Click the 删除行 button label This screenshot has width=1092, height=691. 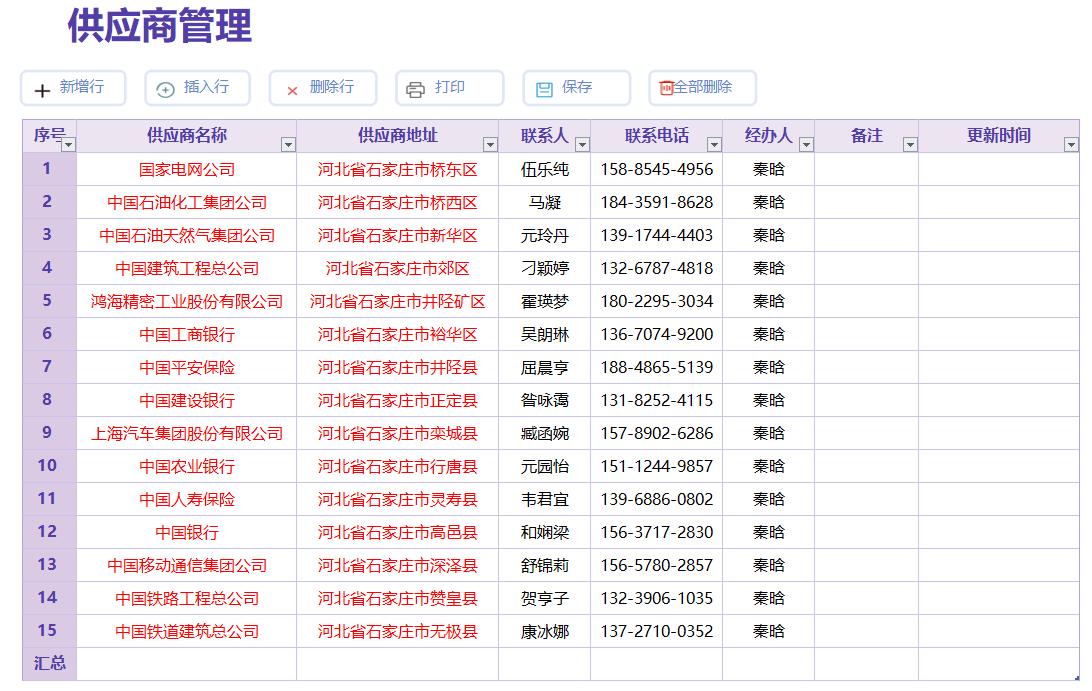[x=332, y=87]
